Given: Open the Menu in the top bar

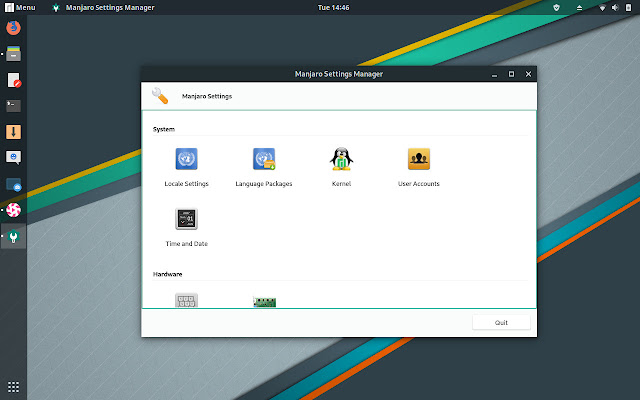Looking at the screenshot, I should point(20,7).
